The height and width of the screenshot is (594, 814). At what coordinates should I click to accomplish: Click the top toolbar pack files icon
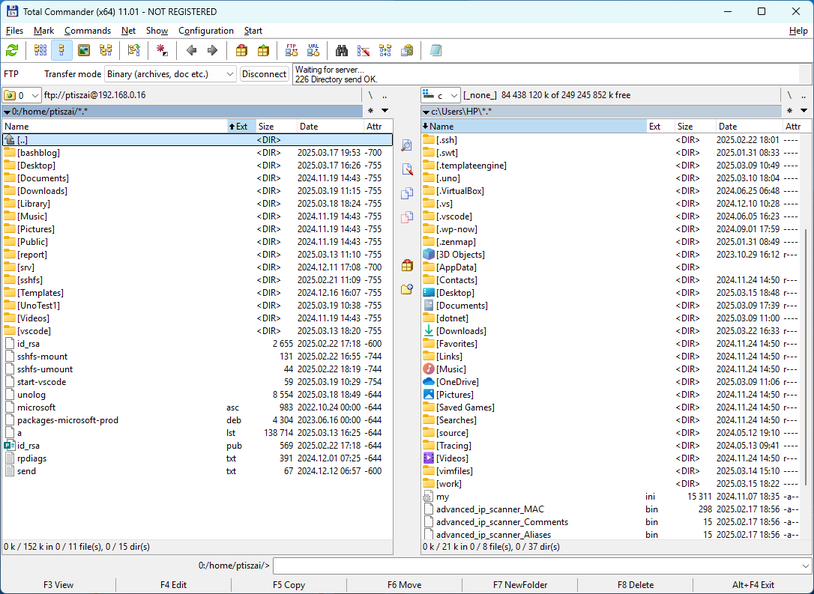[x=241, y=50]
